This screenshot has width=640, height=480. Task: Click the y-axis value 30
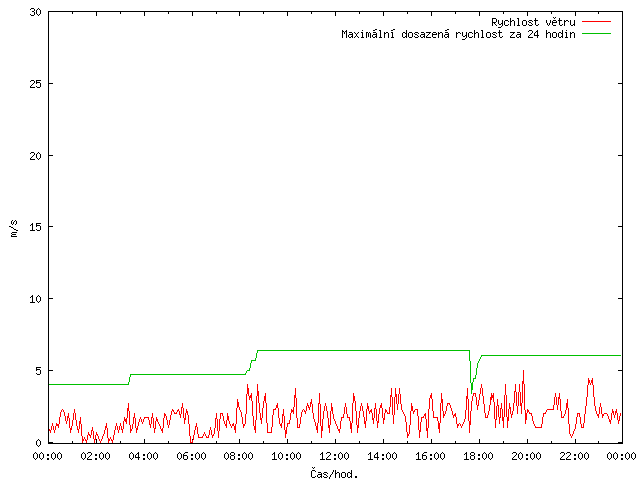36,12
